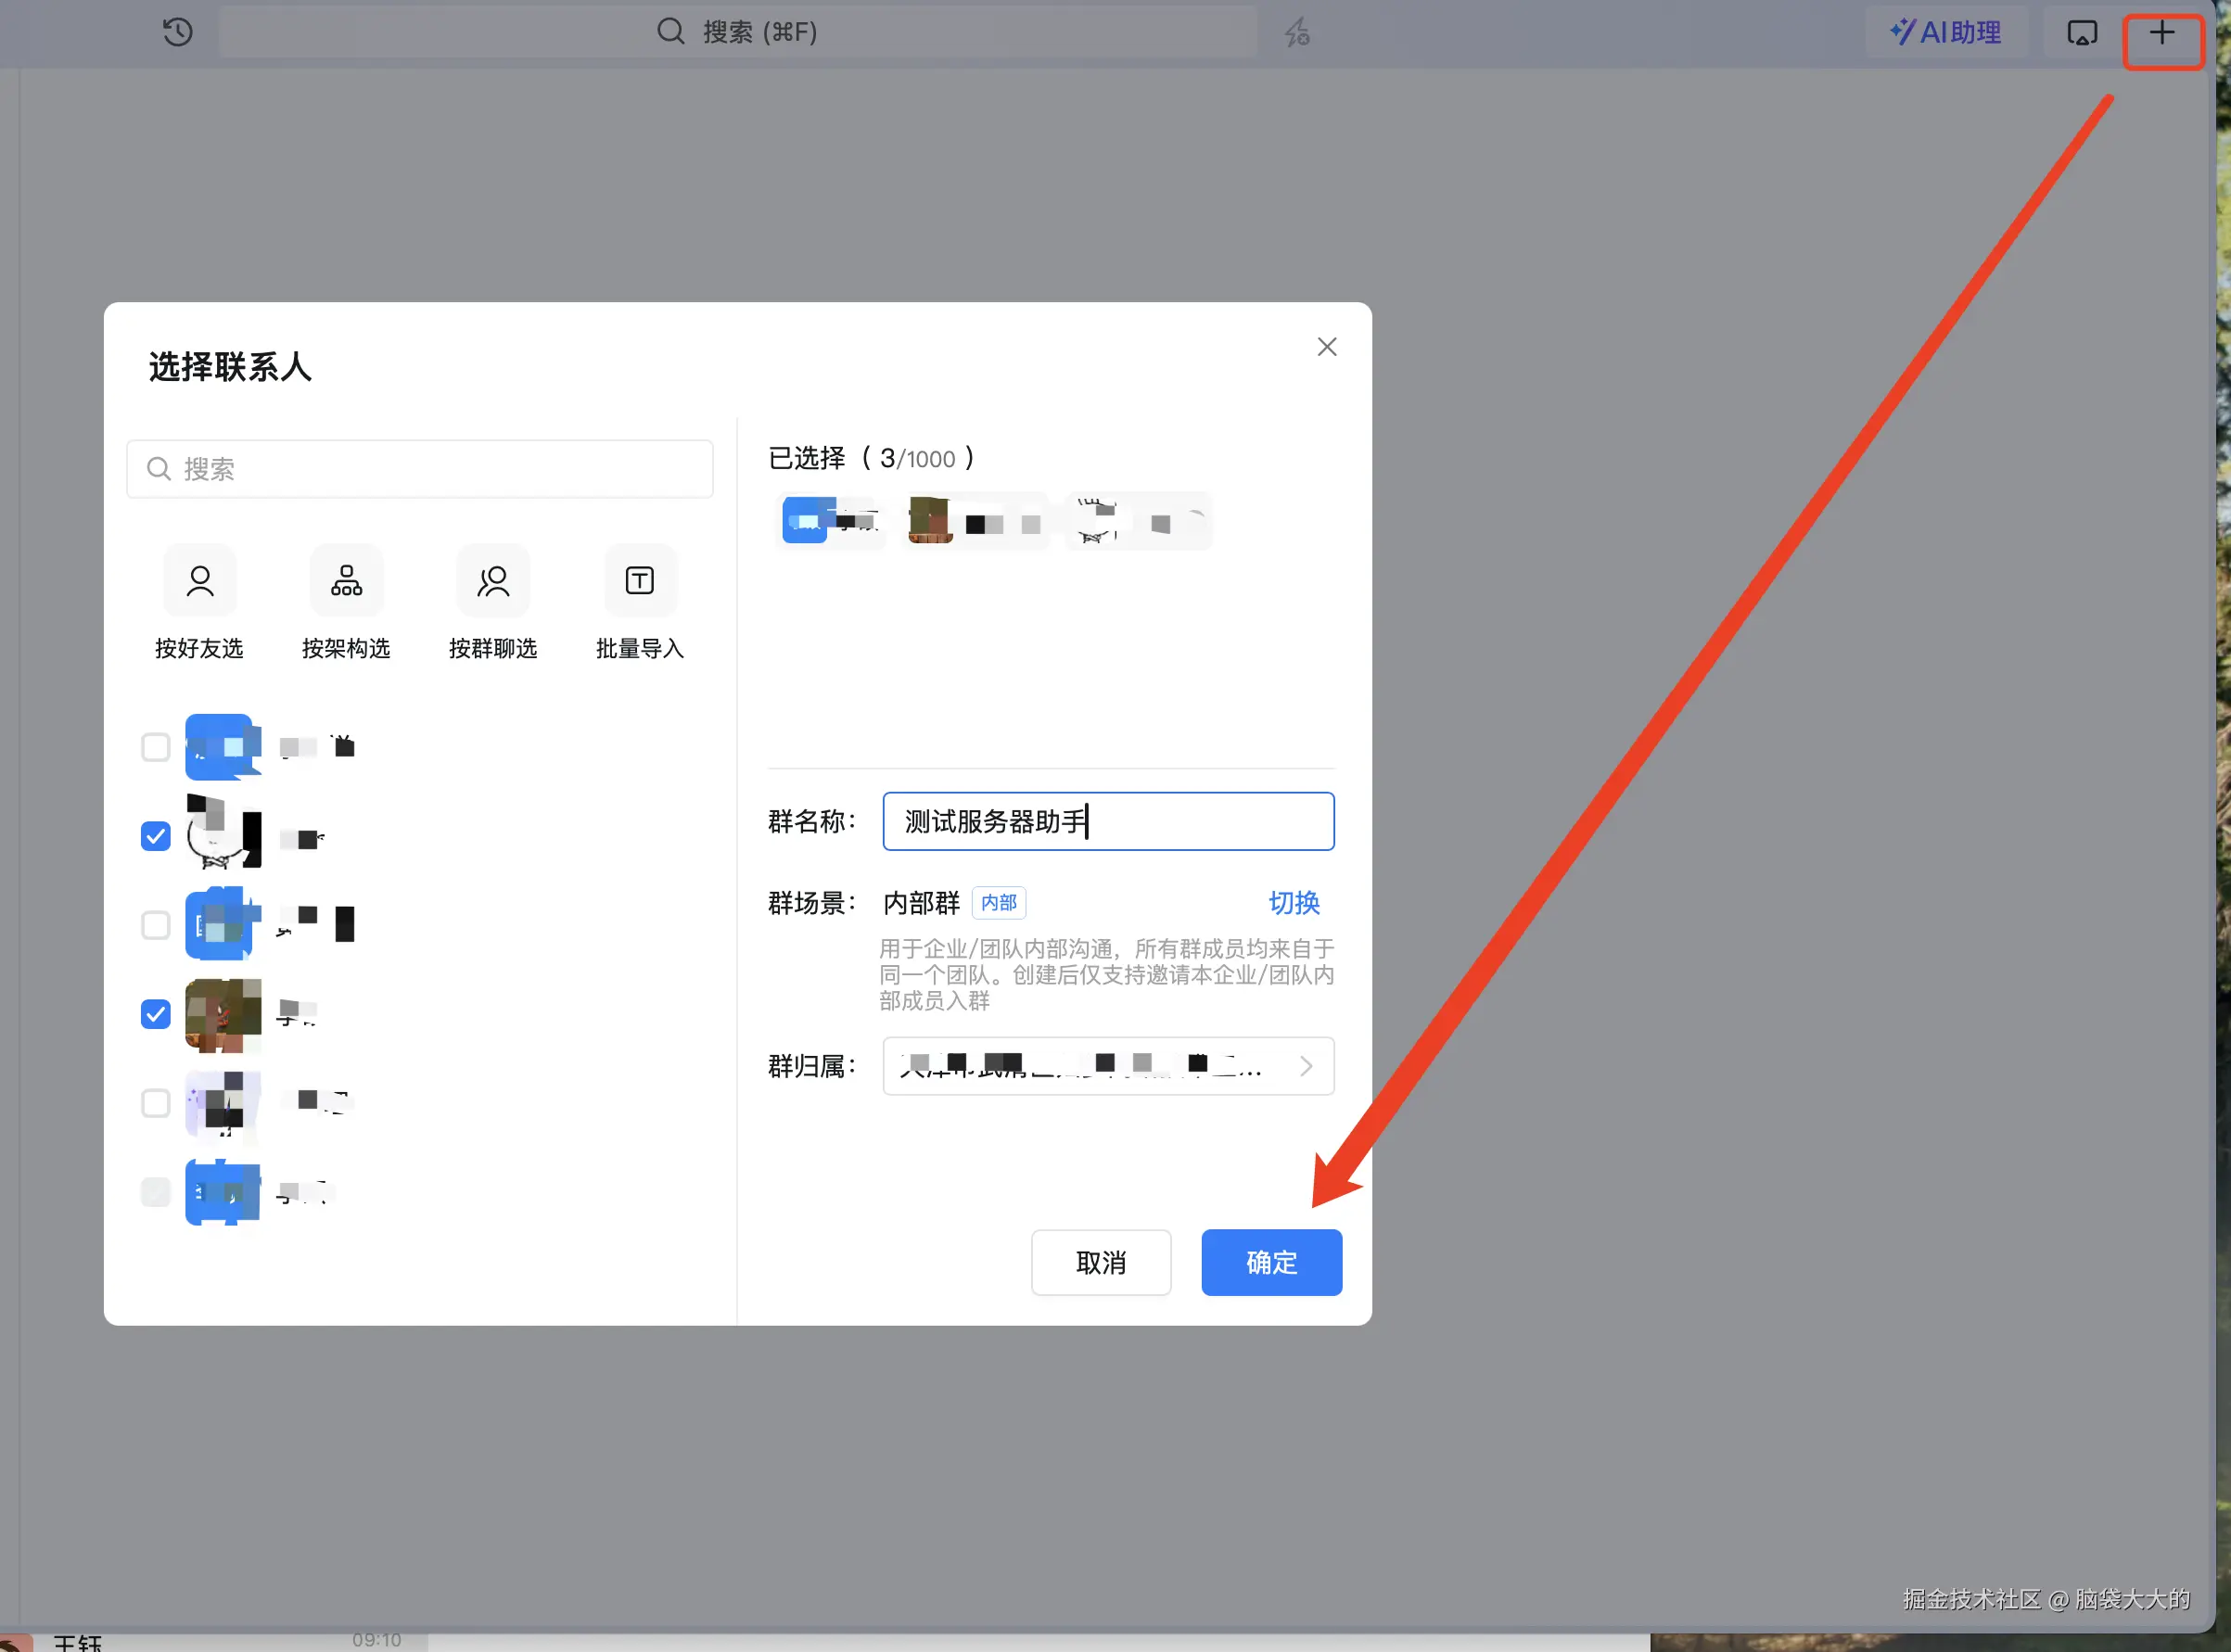
Task: Uncheck the second contact's checkbox
Action: [x=156, y=836]
